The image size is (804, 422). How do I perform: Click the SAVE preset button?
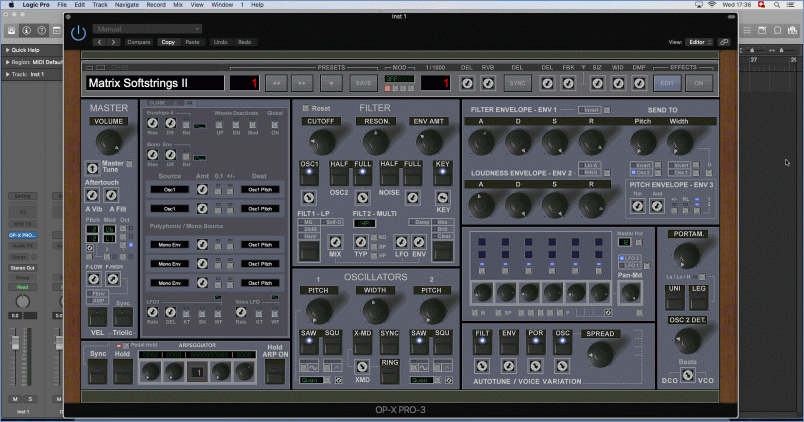click(x=364, y=83)
